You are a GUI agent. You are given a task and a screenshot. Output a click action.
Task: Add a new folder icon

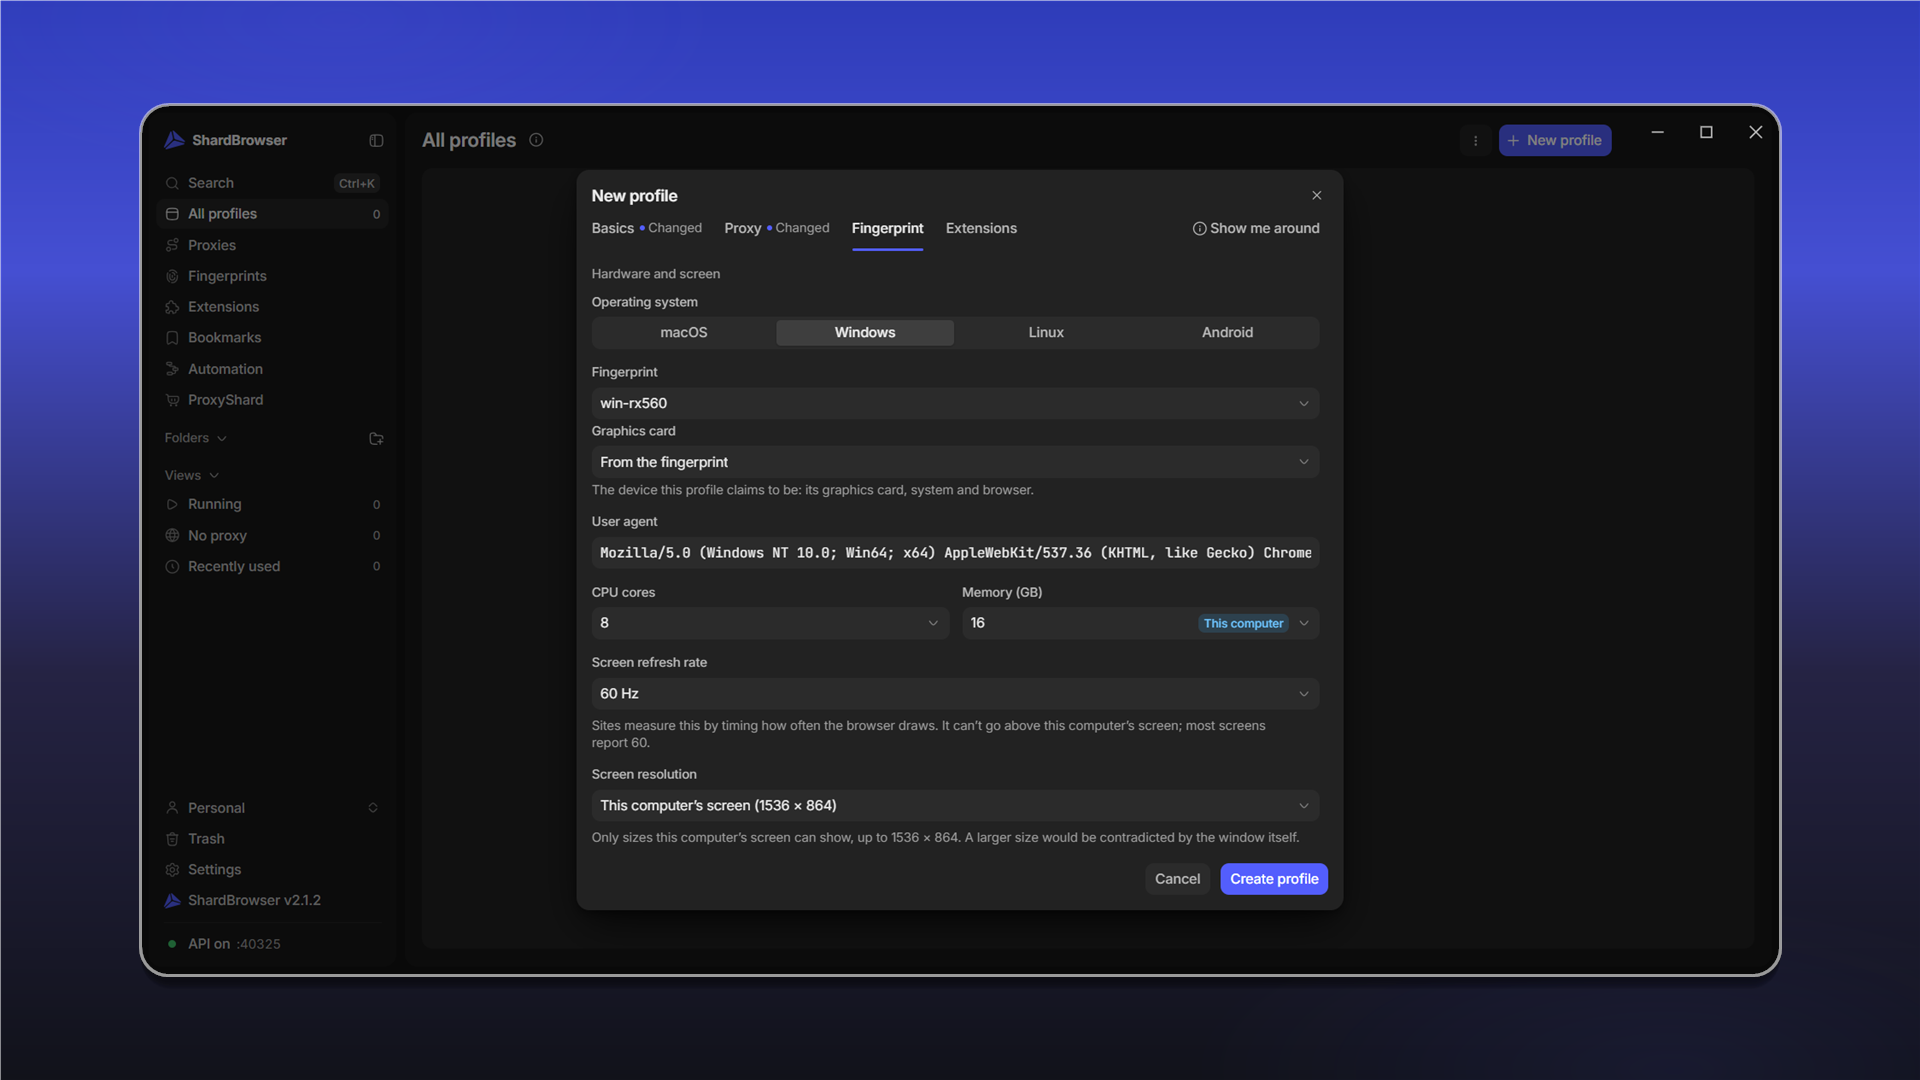[x=376, y=439]
